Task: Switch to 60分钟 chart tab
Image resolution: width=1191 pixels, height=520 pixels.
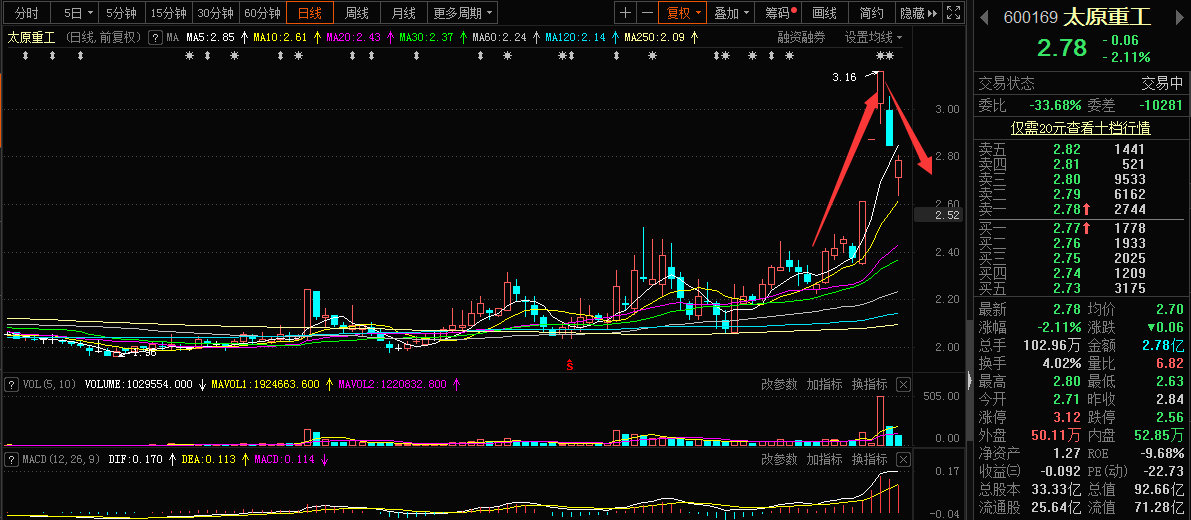Action: (262, 13)
